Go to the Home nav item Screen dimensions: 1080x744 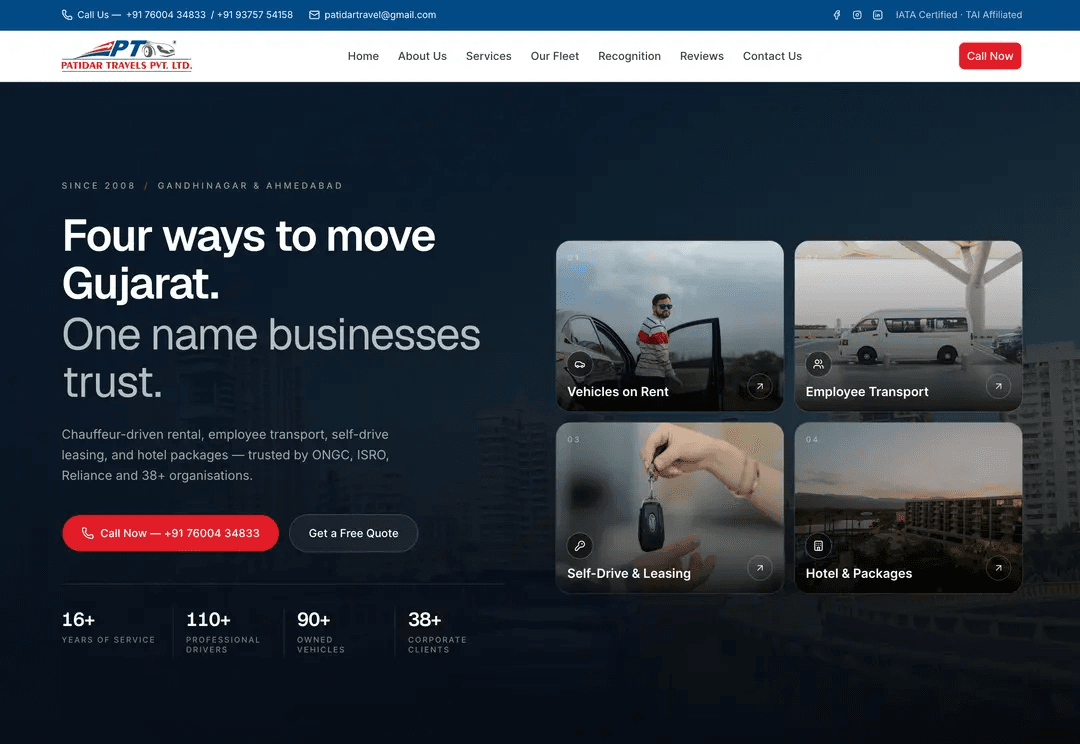point(363,56)
